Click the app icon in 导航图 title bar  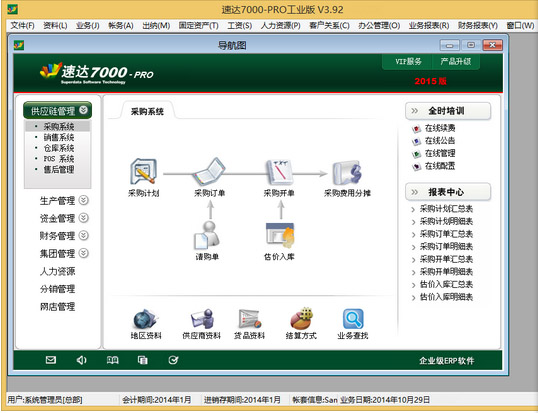tap(19, 45)
